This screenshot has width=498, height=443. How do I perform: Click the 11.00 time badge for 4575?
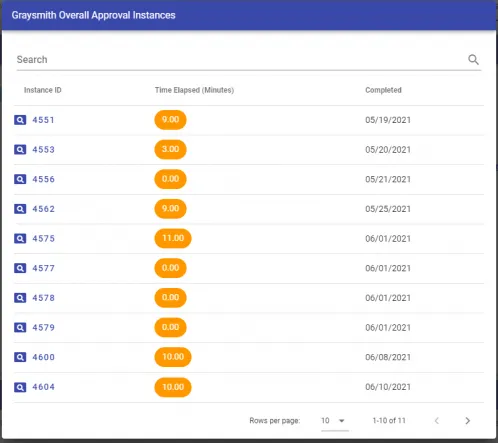173,238
